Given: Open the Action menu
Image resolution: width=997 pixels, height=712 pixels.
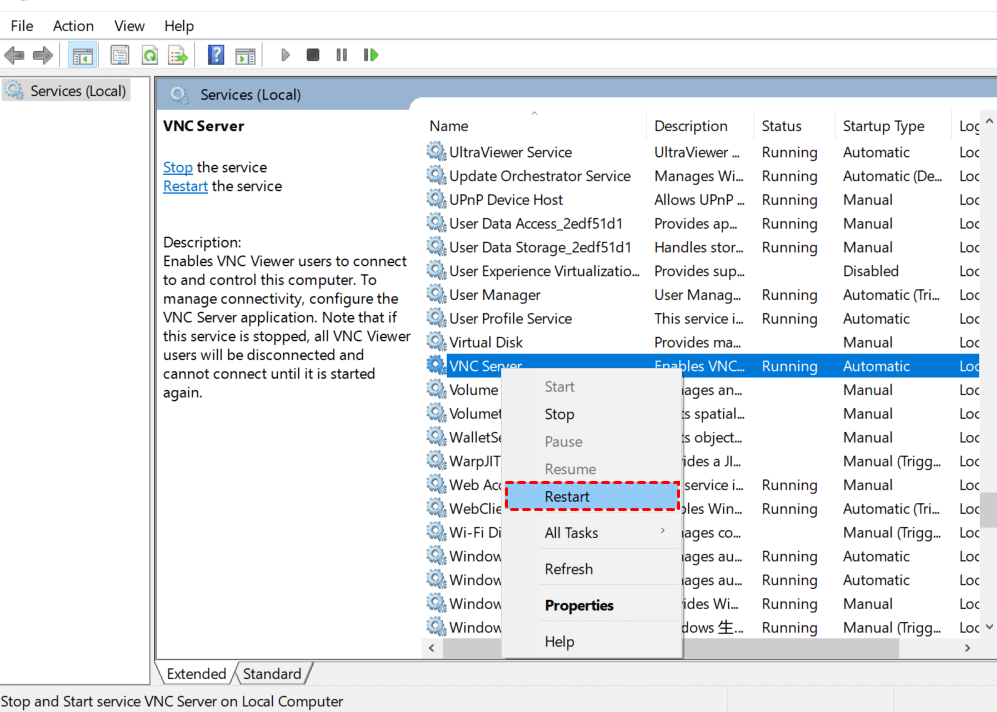Looking at the screenshot, I should click(73, 26).
